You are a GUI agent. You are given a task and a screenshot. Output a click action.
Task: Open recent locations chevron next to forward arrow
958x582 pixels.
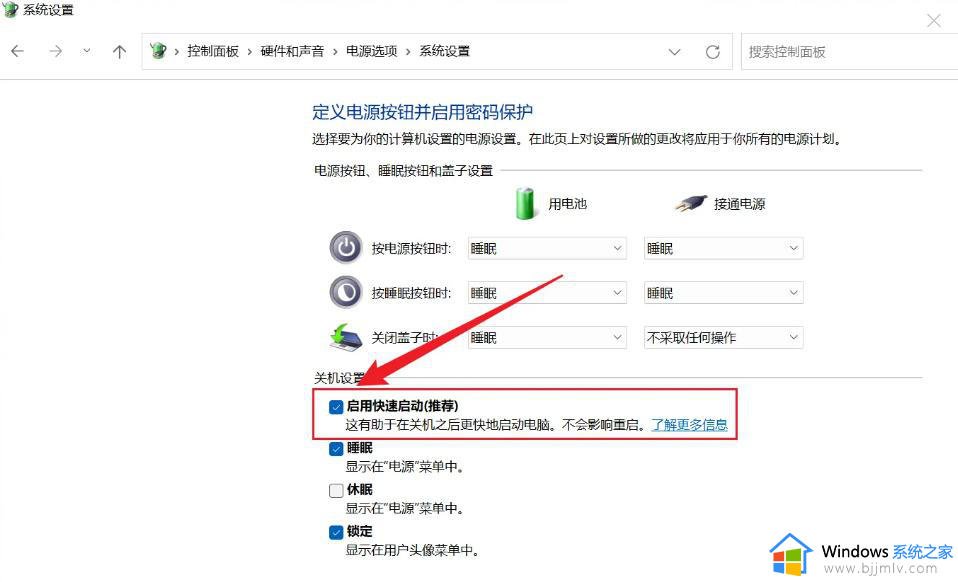click(87, 51)
